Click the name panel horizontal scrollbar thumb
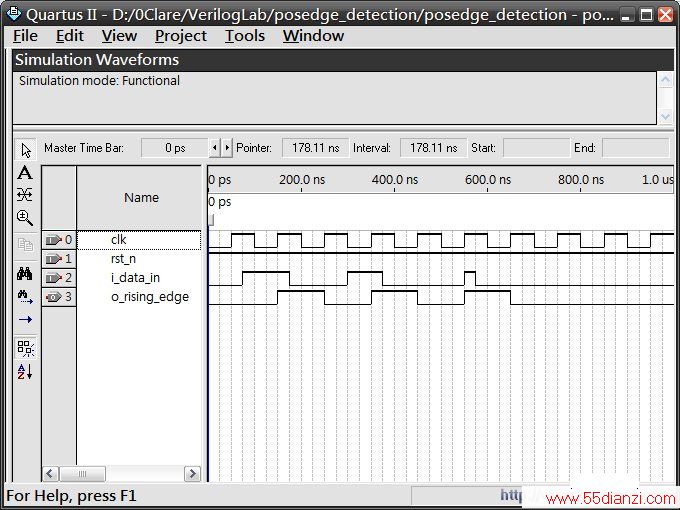 point(82,474)
